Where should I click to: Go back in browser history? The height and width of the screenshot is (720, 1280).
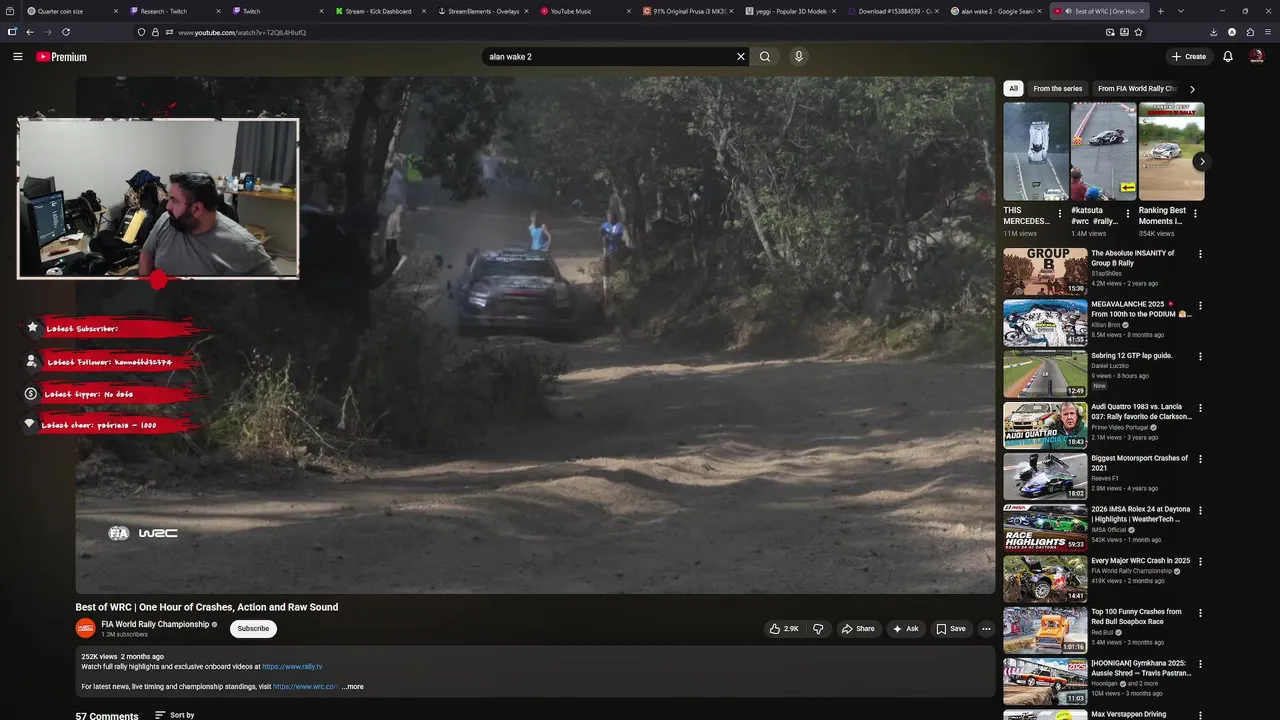coord(29,32)
